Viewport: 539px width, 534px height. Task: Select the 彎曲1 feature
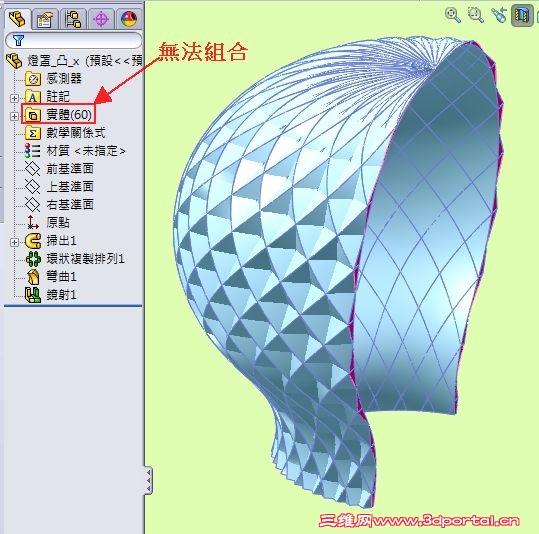(x=61, y=277)
